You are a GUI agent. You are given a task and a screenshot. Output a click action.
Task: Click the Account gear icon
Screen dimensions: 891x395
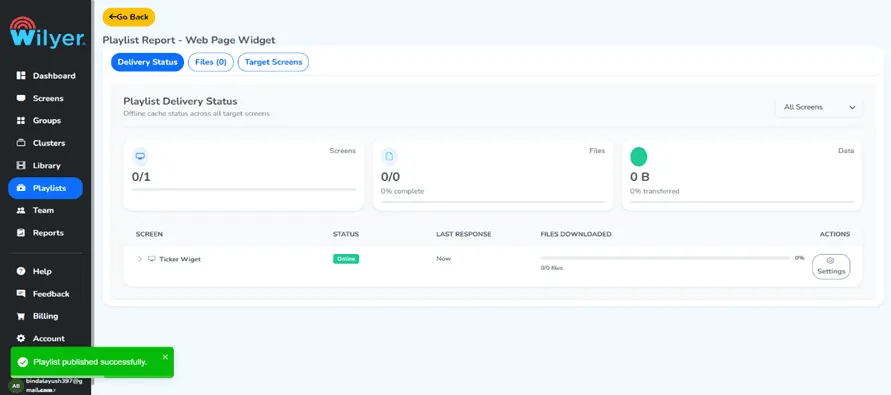(21, 338)
